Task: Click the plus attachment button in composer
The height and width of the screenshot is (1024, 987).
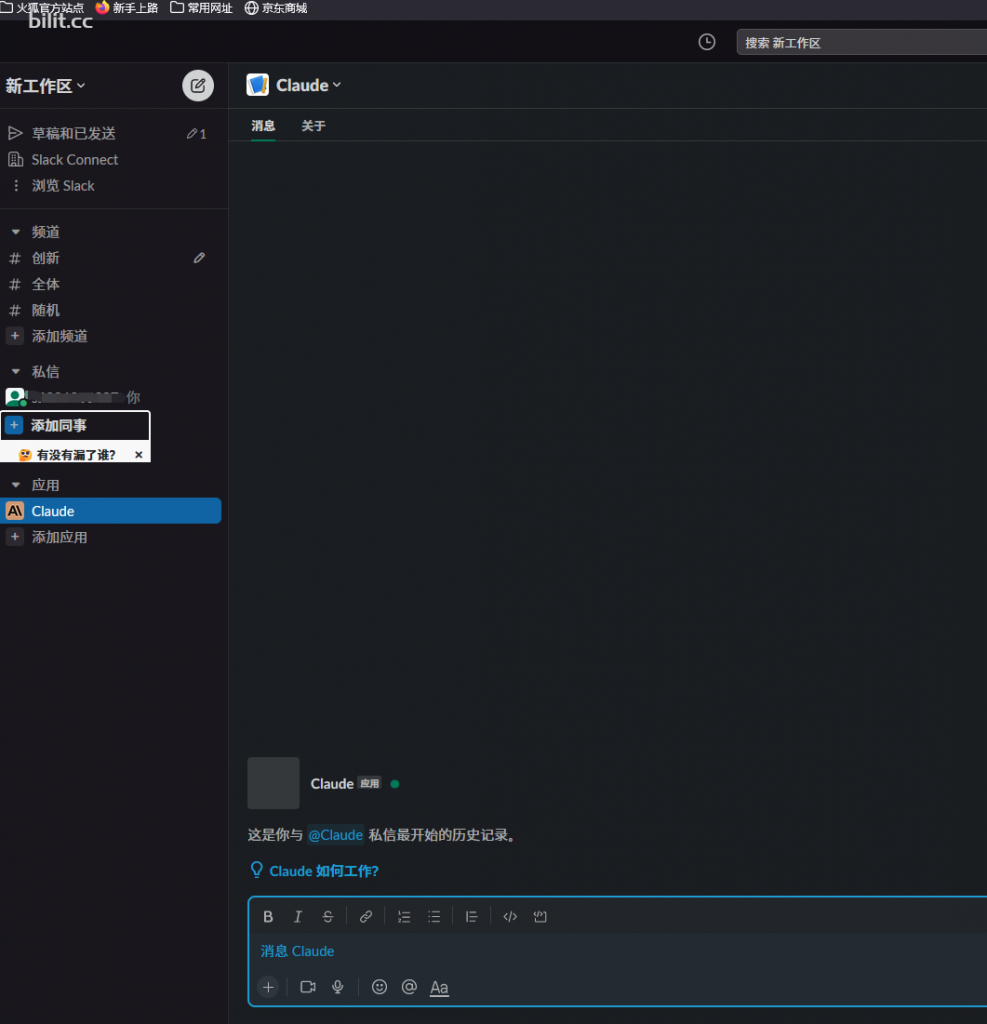Action: click(268, 987)
